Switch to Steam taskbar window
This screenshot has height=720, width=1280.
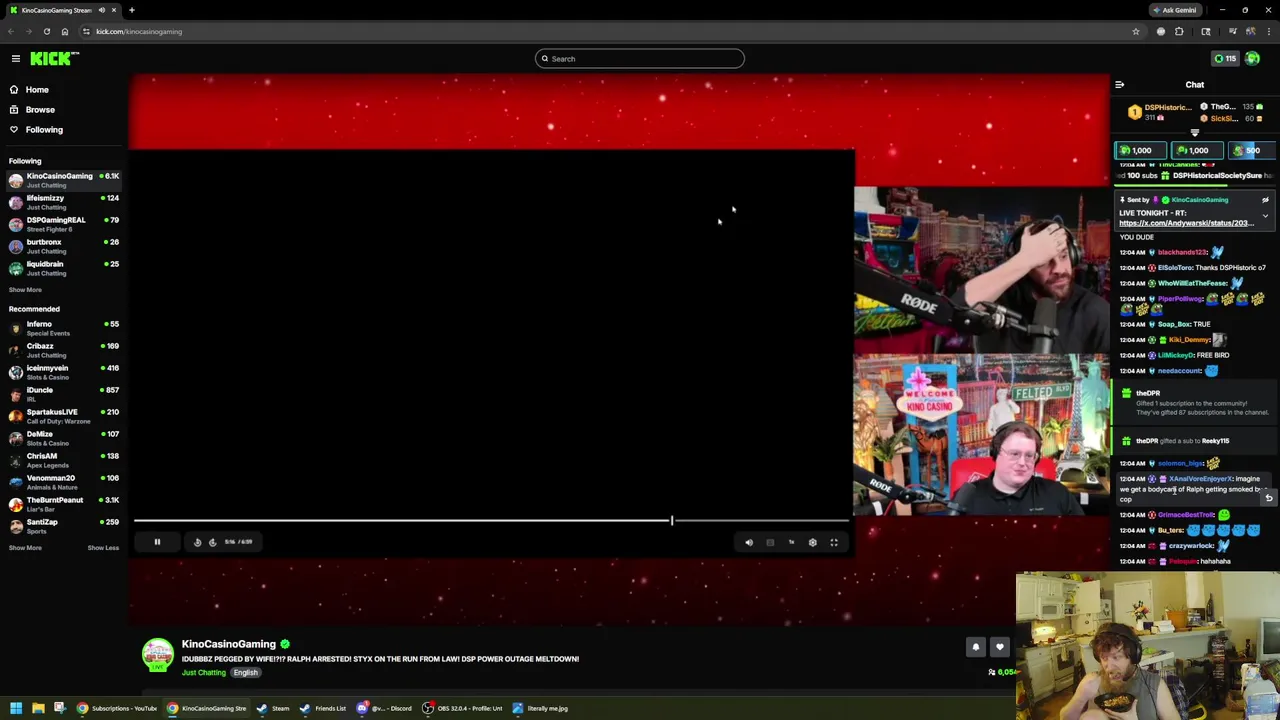coord(273,709)
